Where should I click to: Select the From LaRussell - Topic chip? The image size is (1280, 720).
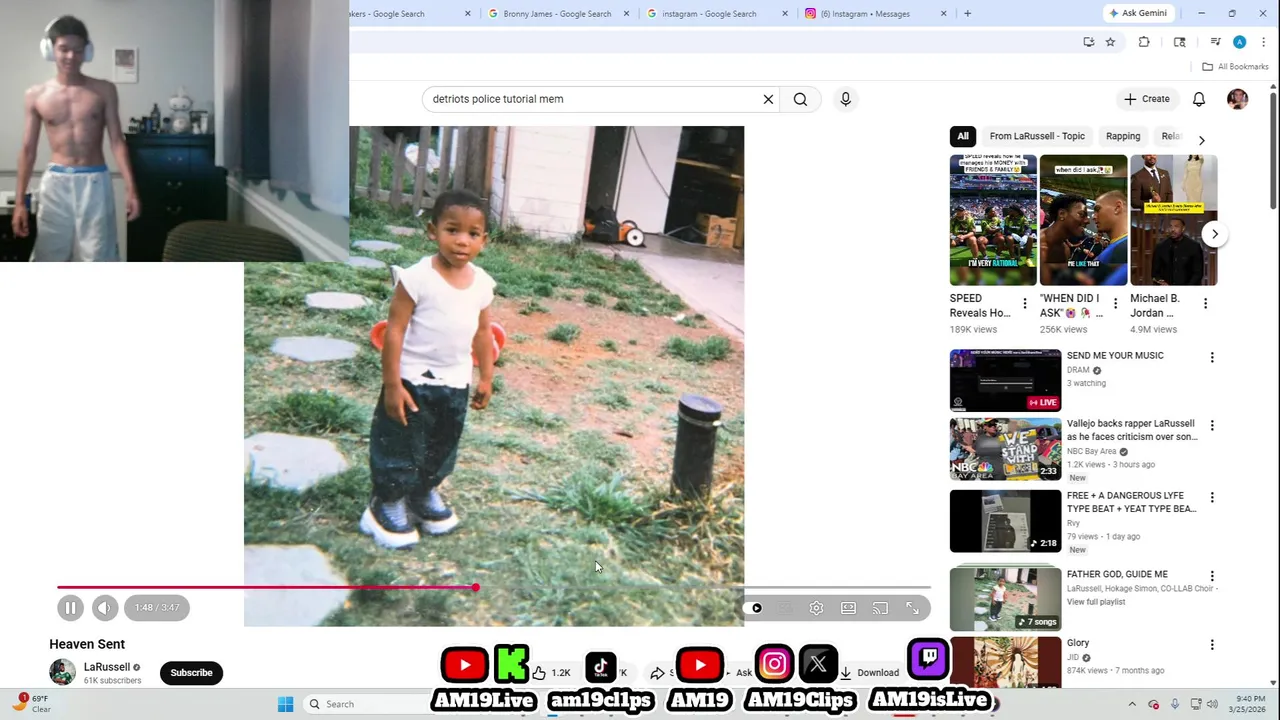(1037, 136)
